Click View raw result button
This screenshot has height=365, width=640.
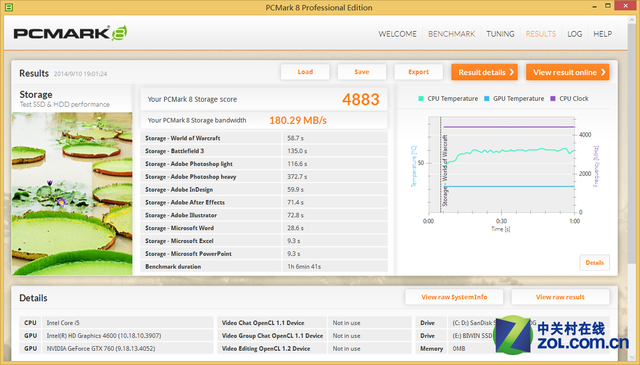[x=560, y=297]
